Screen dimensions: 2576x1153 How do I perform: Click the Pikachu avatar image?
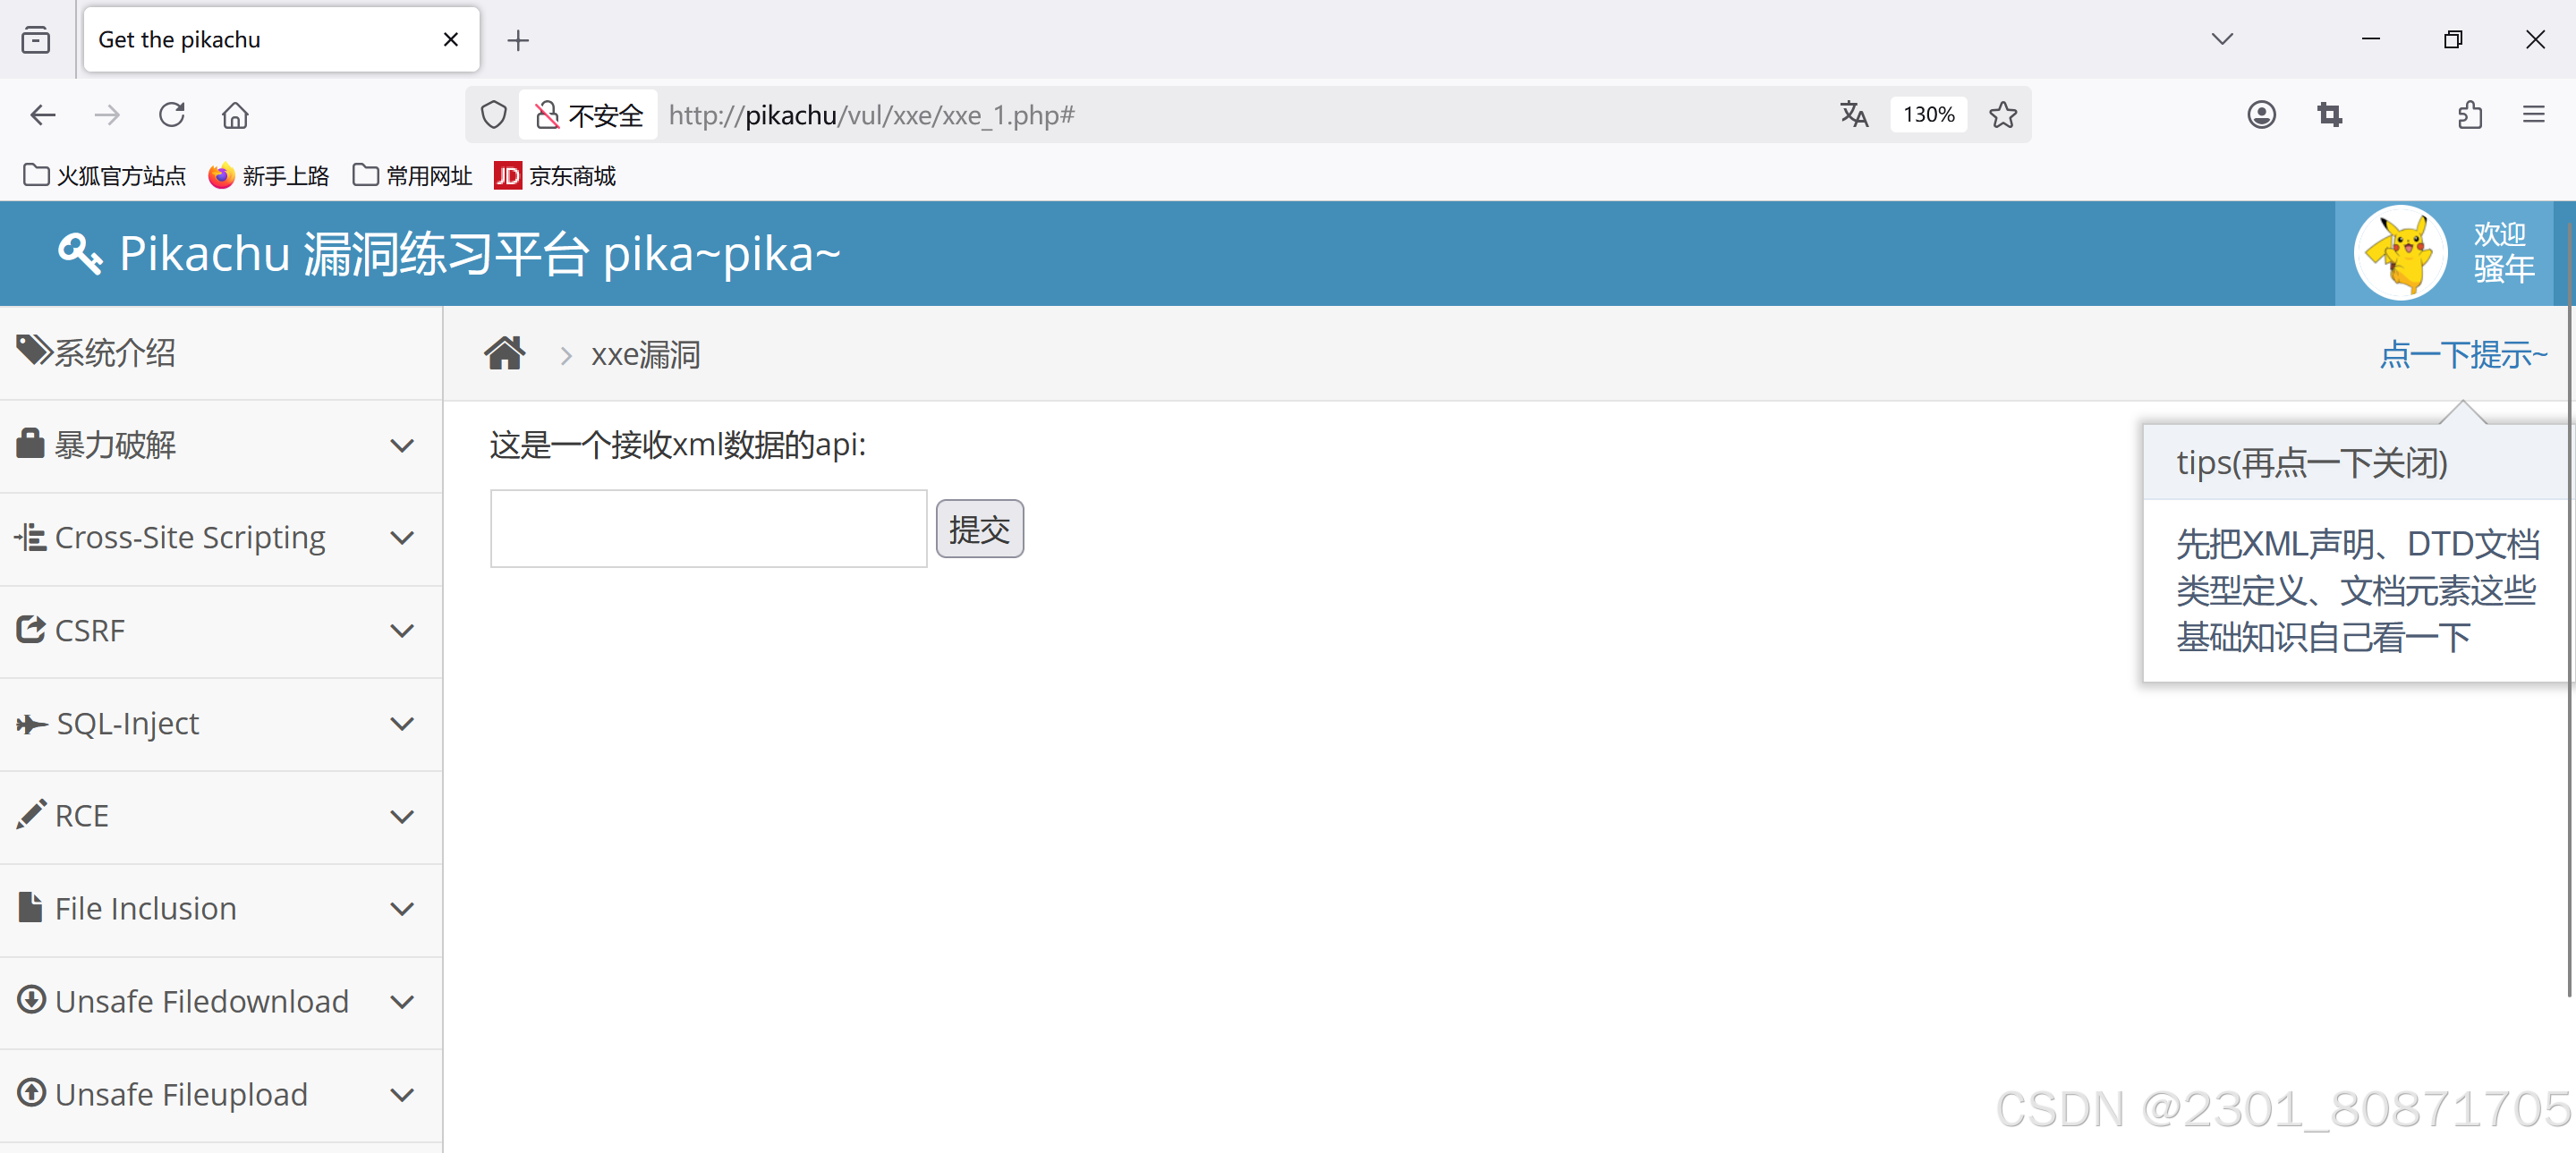point(2400,253)
